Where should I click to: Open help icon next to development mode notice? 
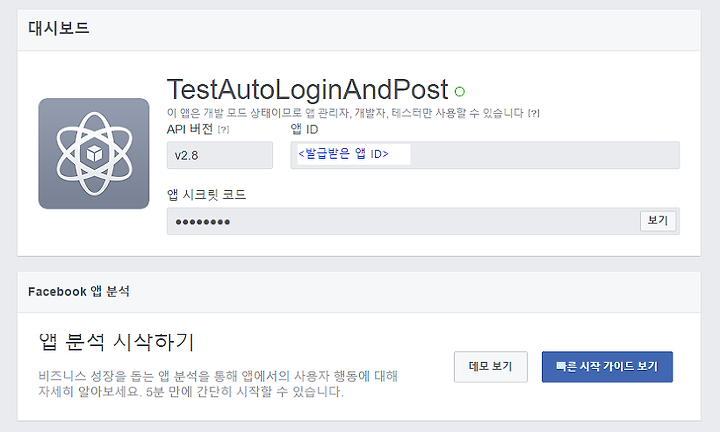534,113
